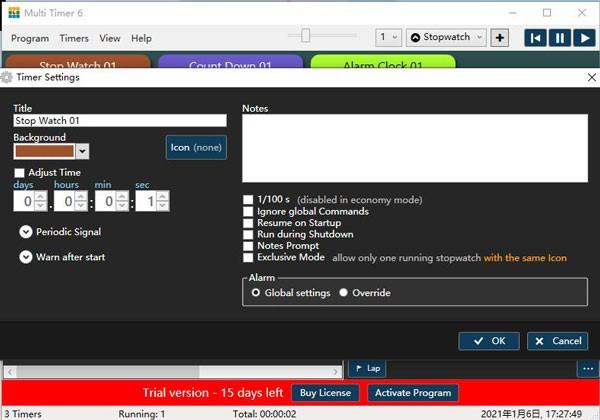Viewport: 600px width, 420px height.
Task: Start all timers with the play button
Action: coord(584,38)
